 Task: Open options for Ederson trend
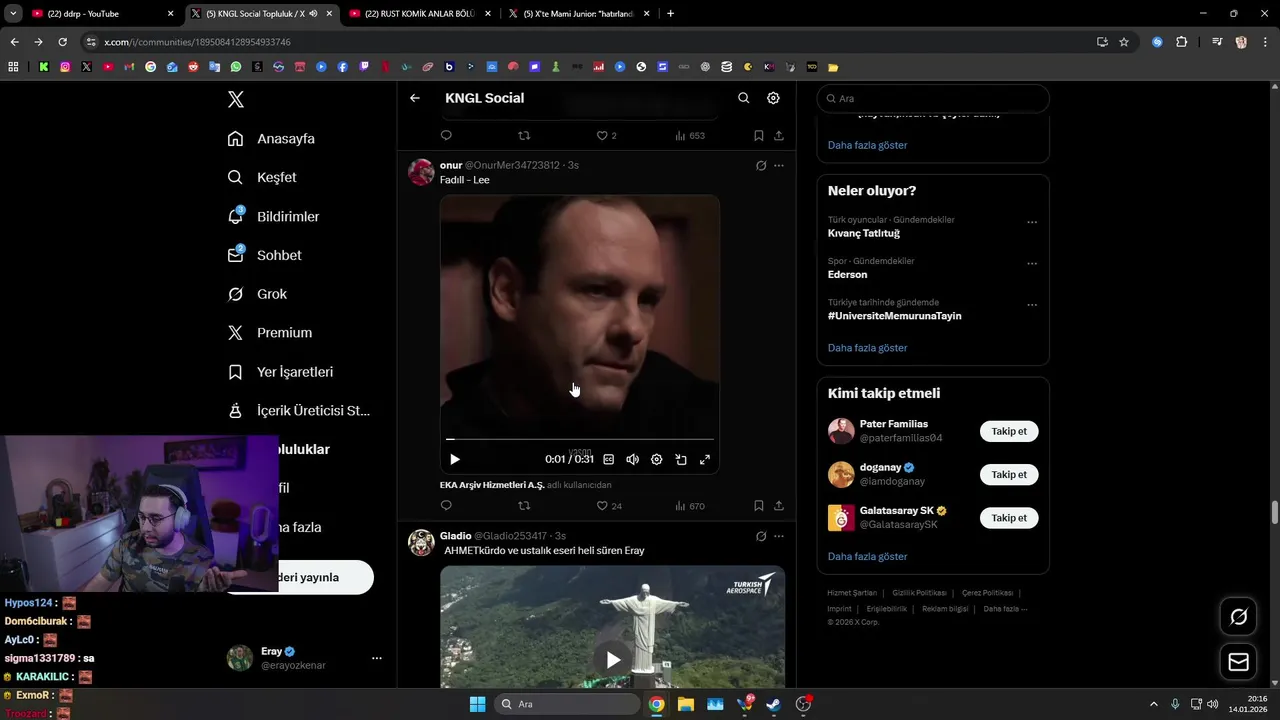coord(1032,263)
